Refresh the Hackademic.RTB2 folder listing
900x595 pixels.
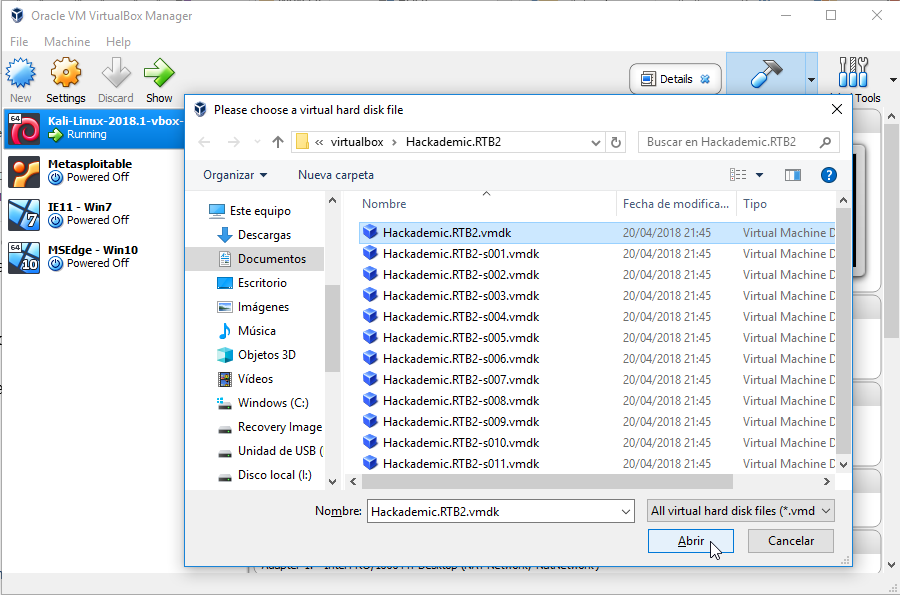pyautogui.click(x=616, y=142)
